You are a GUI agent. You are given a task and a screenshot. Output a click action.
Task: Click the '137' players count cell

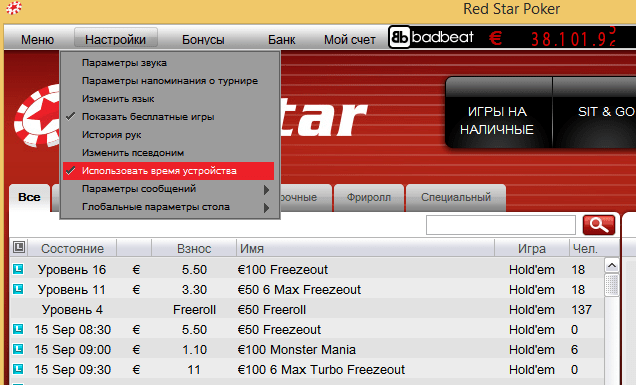click(581, 310)
